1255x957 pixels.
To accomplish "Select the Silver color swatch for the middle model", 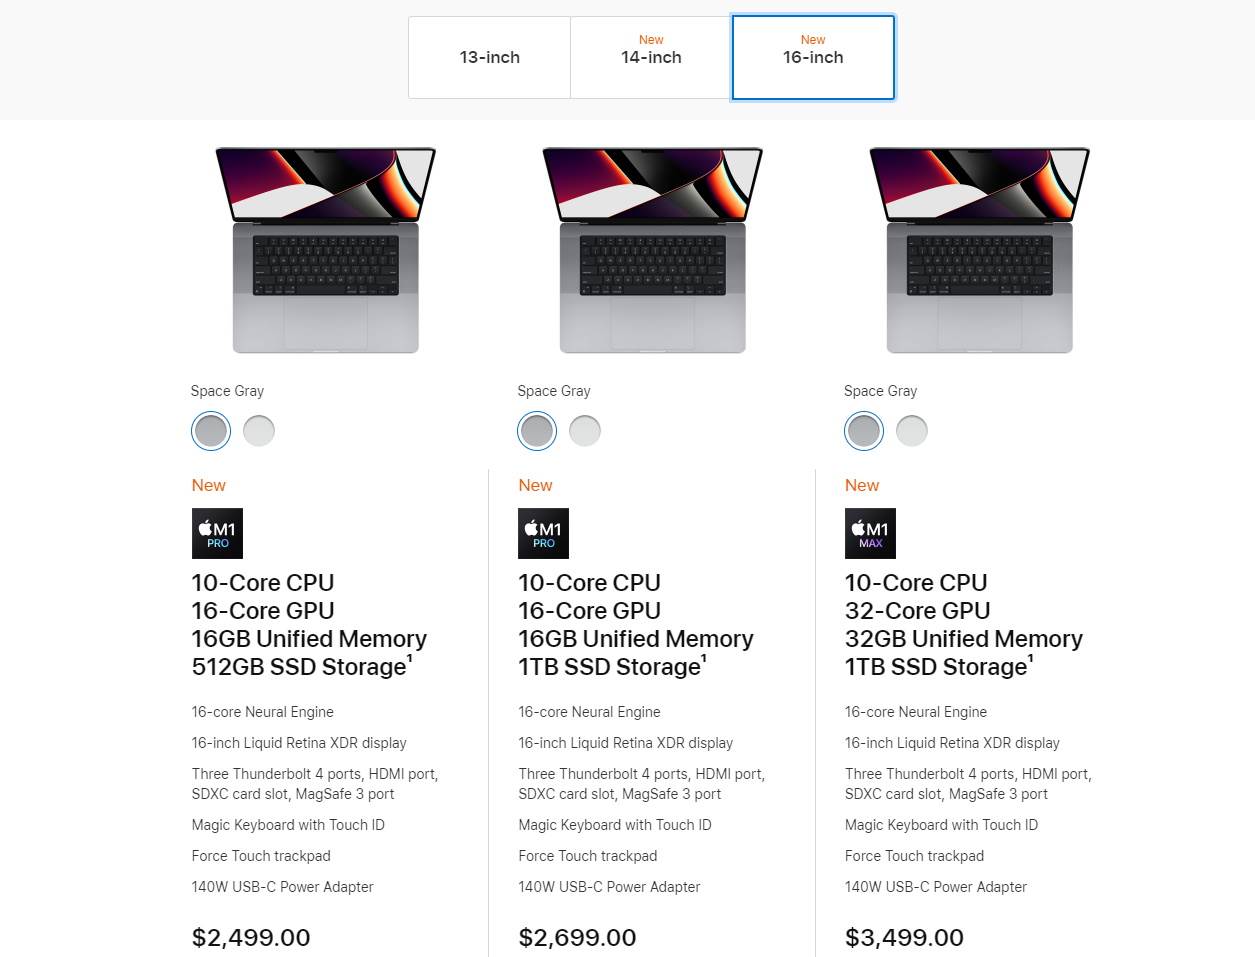I will [x=585, y=430].
